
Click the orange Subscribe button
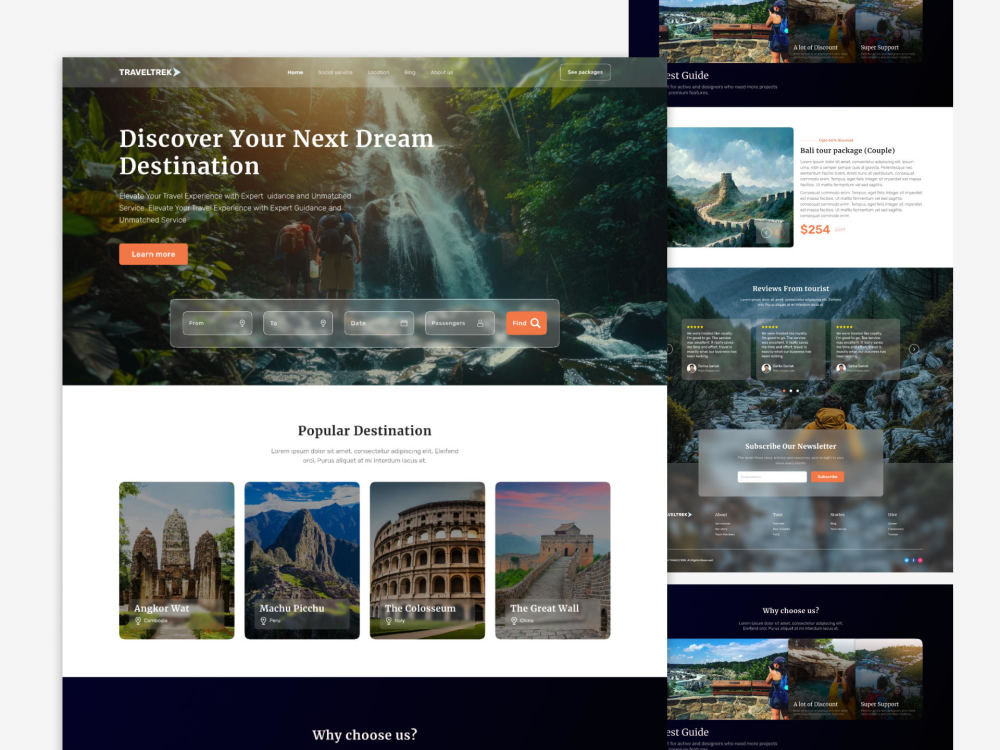(827, 476)
